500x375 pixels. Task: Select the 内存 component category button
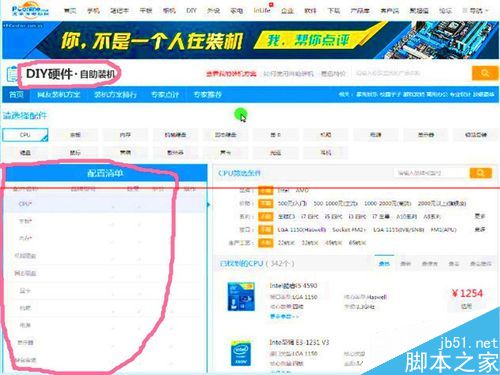click(125, 135)
